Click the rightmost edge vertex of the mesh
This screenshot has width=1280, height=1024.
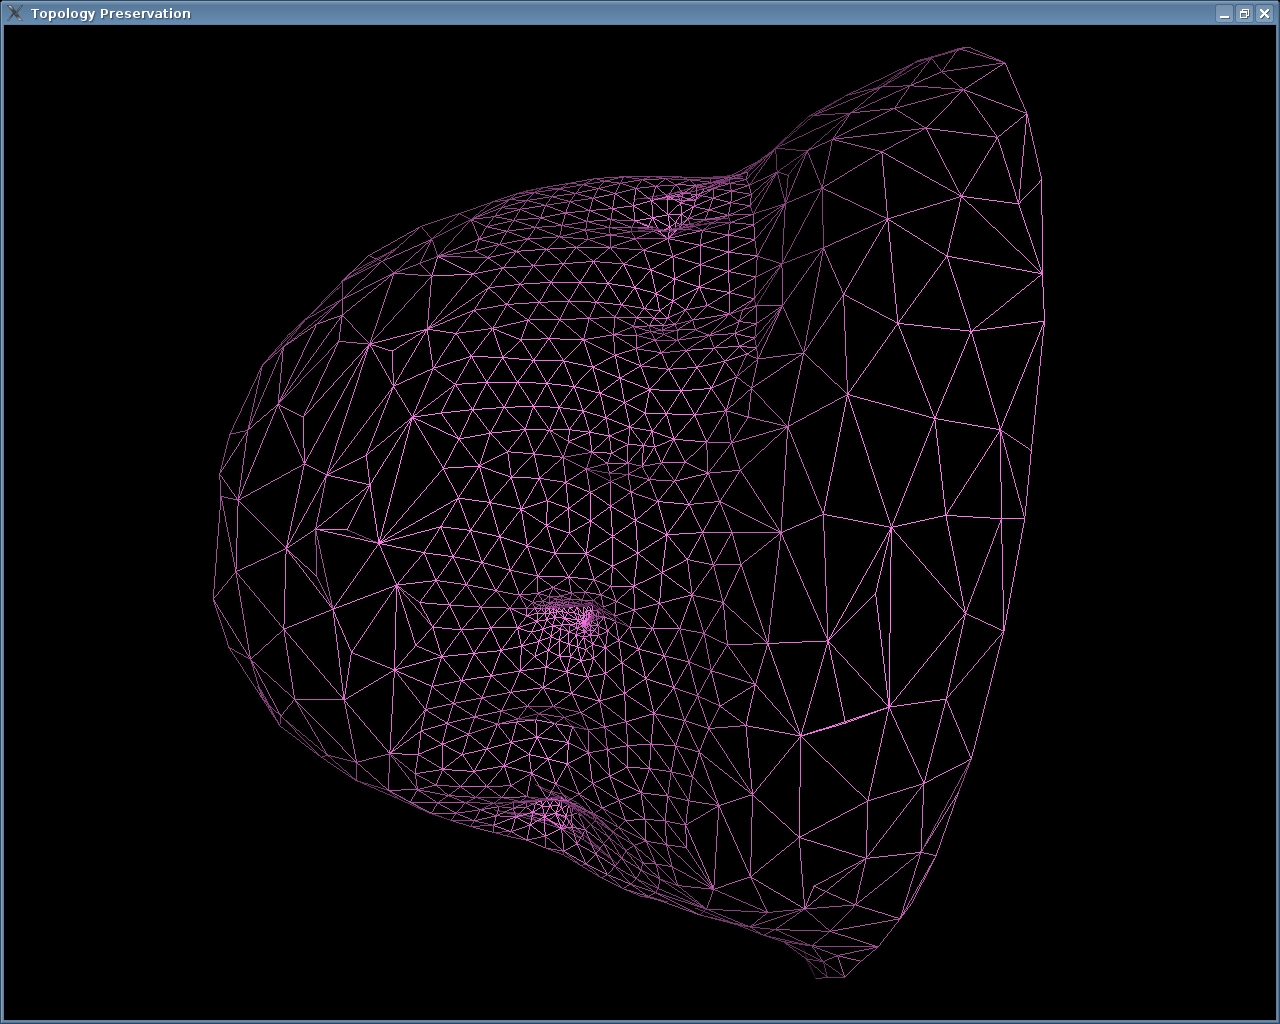point(1044,321)
